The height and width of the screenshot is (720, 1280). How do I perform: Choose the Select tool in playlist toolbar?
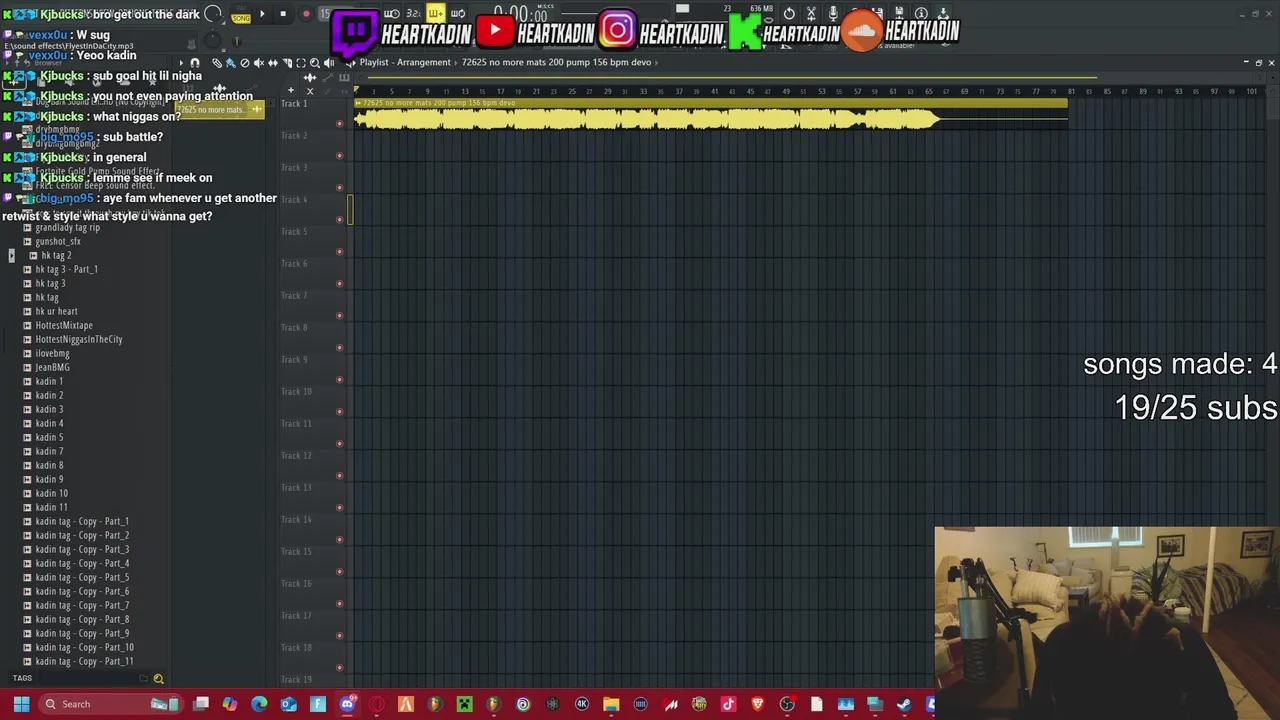point(301,63)
